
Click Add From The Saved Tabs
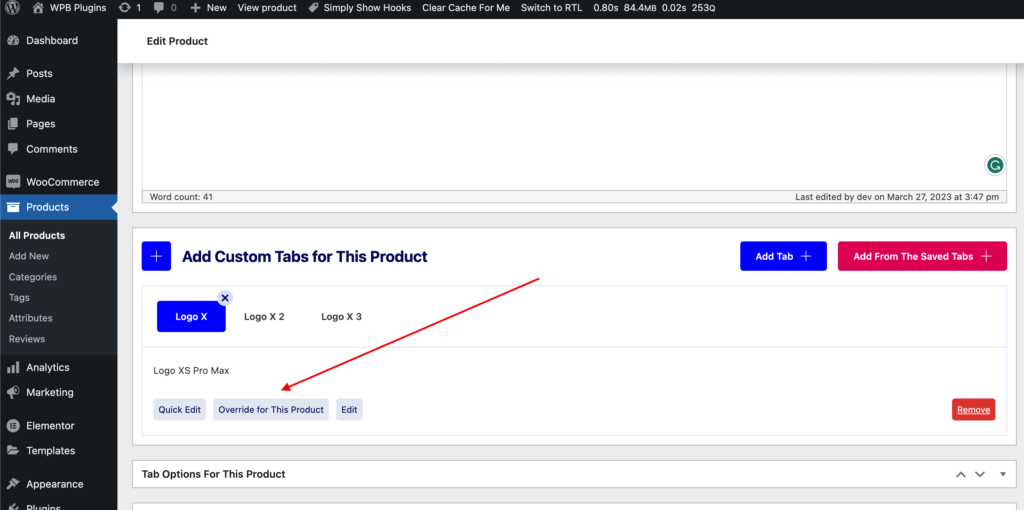pyautogui.click(x=922, y=256)
